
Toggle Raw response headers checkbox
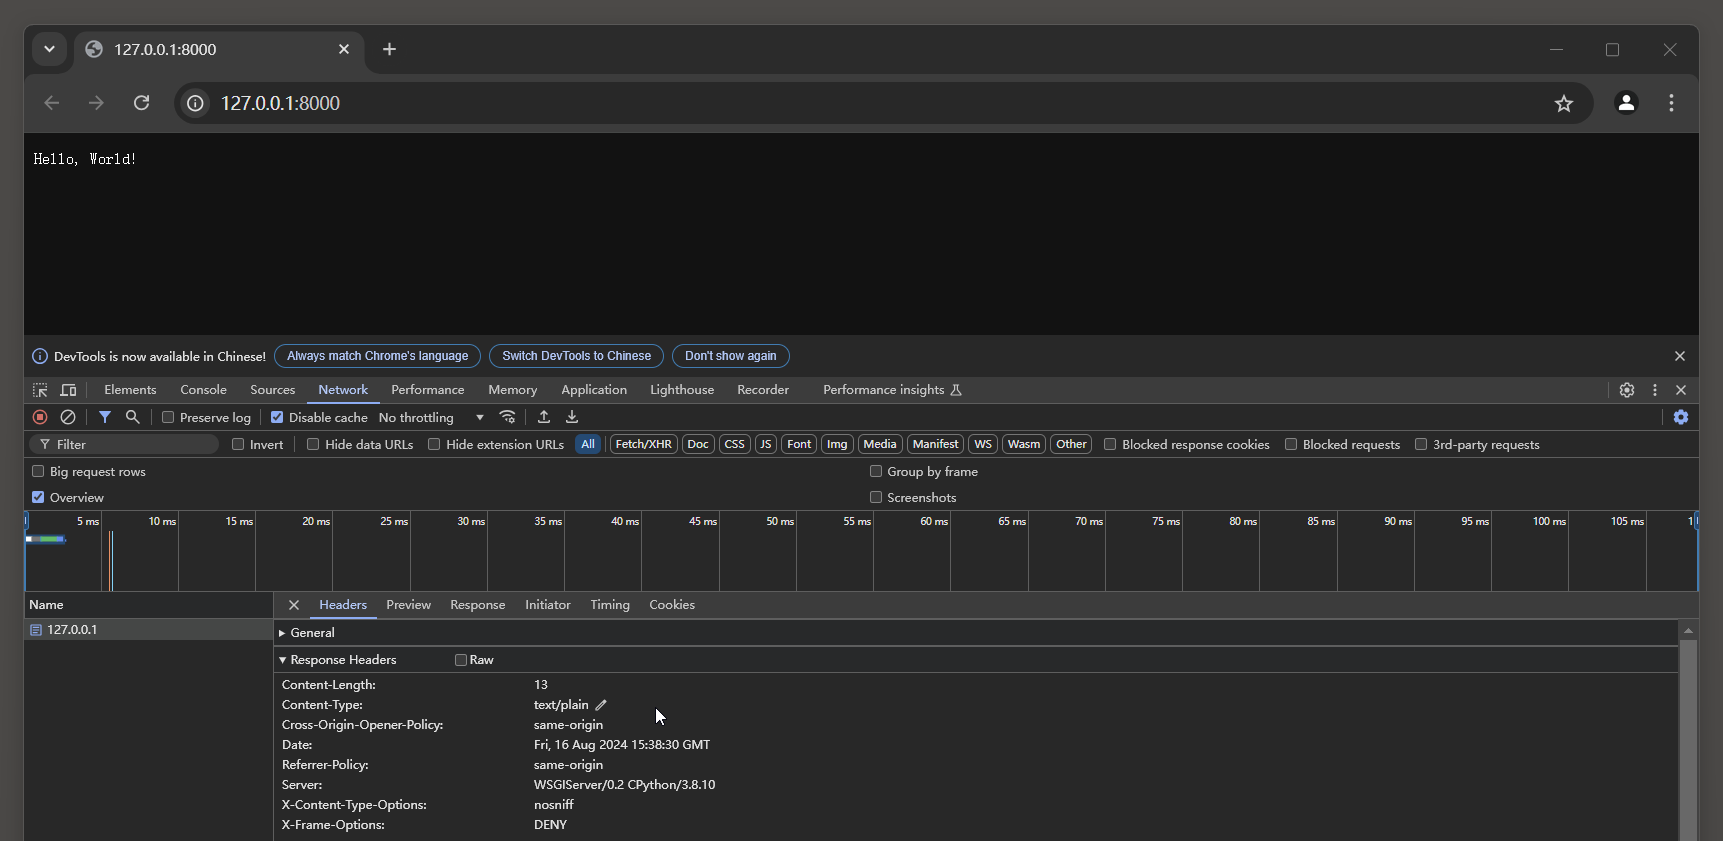click(461, 660)
